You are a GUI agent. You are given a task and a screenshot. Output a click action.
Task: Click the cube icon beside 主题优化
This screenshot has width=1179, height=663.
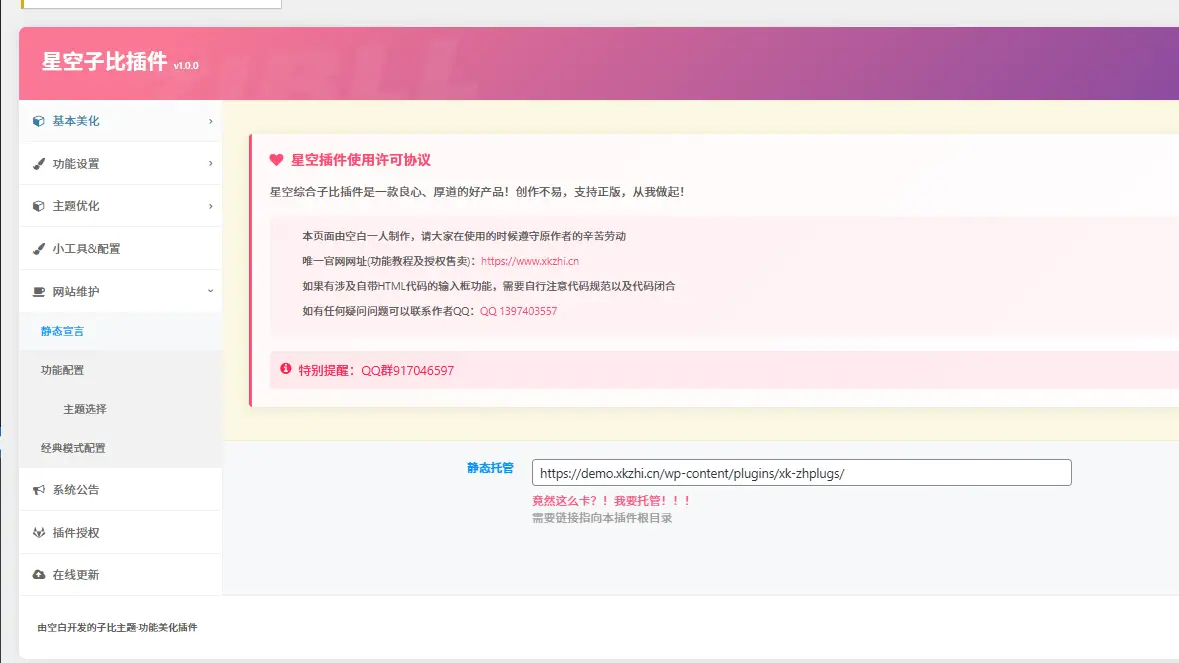pos(39,206)
